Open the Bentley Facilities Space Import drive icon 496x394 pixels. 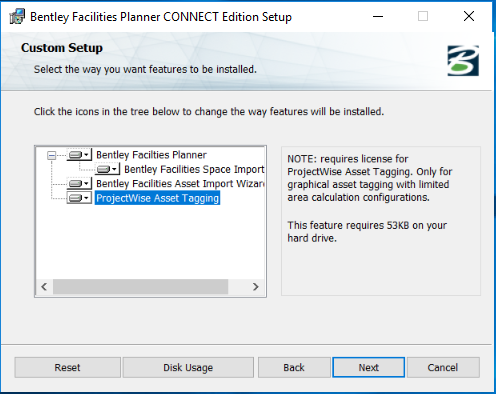click(107, 169)
